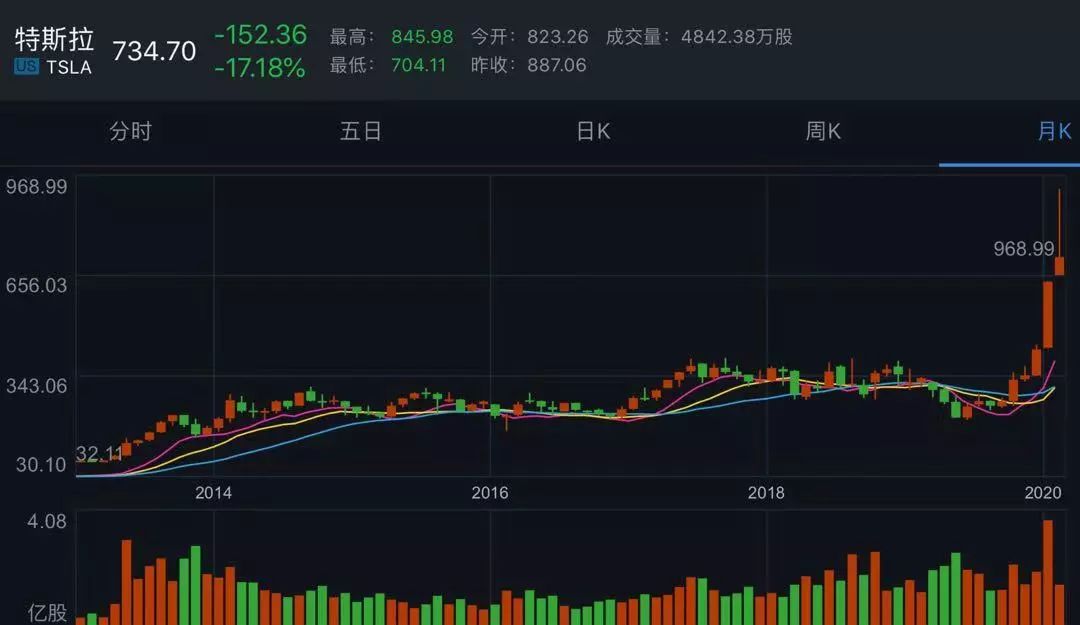Click the -17.18% percent change value
The width and height of the screenshot is (1080, 625).
click(x=260, y=68)
